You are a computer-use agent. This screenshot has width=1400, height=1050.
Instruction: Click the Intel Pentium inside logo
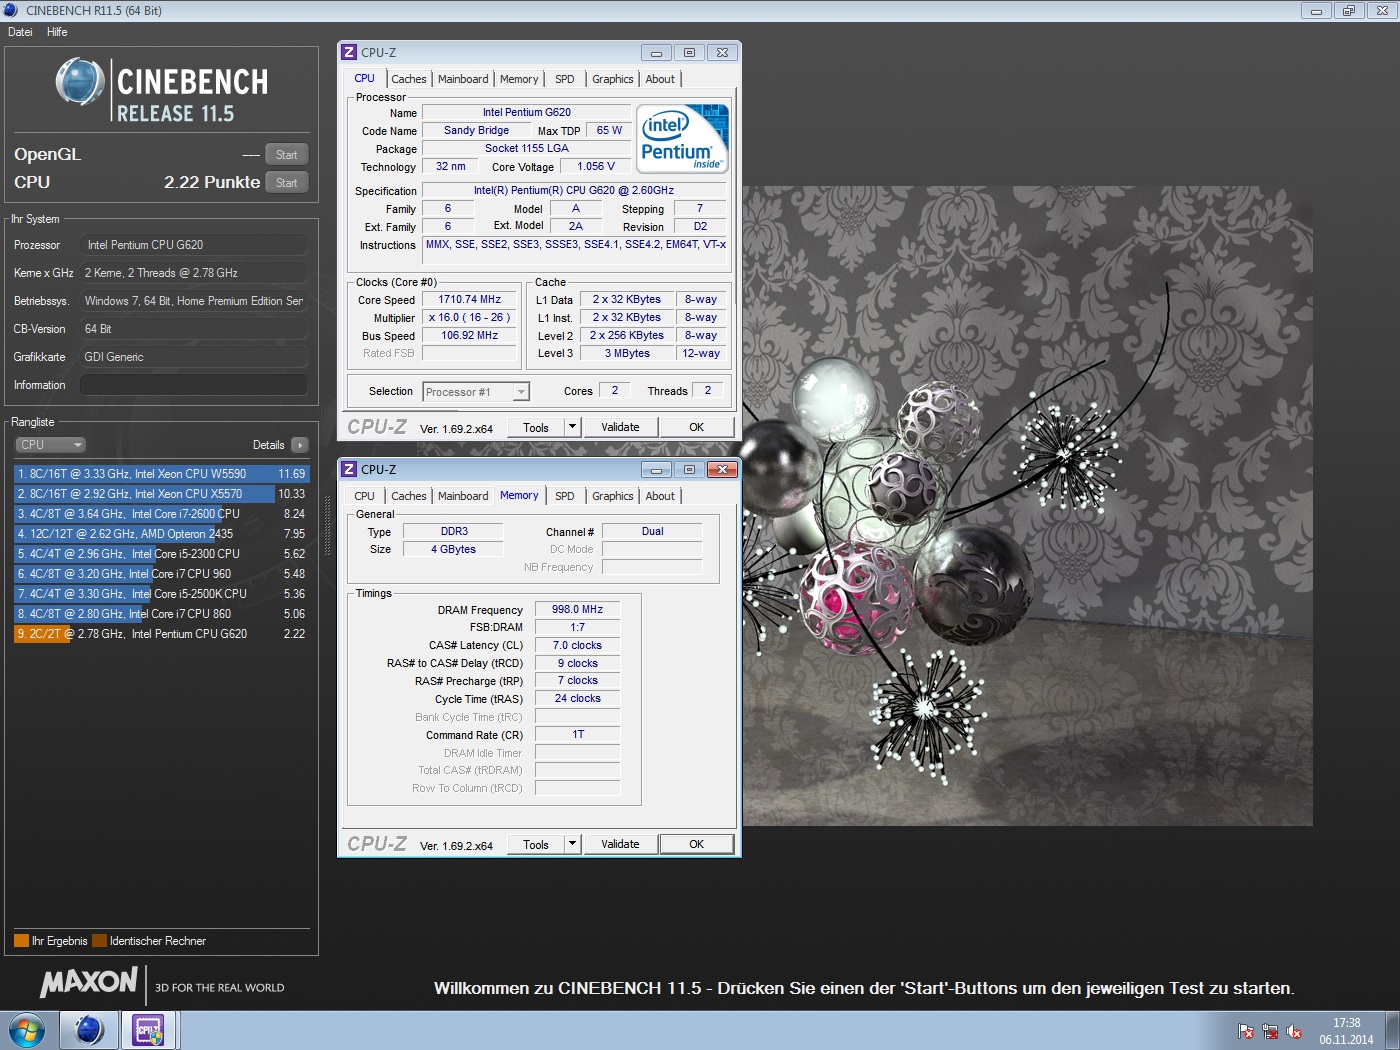pyautogui.click(x=683, y=140)
